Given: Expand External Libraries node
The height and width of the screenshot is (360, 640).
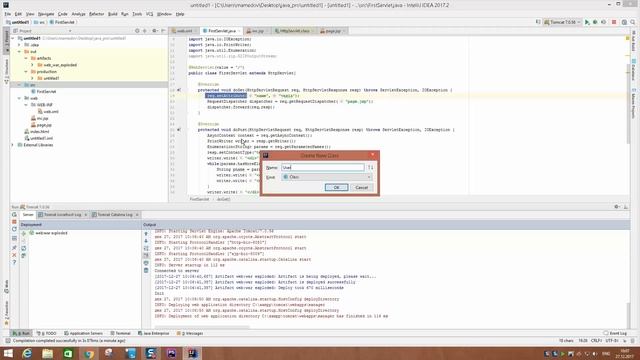Looking at the screenshot, I should click(13, 145).
